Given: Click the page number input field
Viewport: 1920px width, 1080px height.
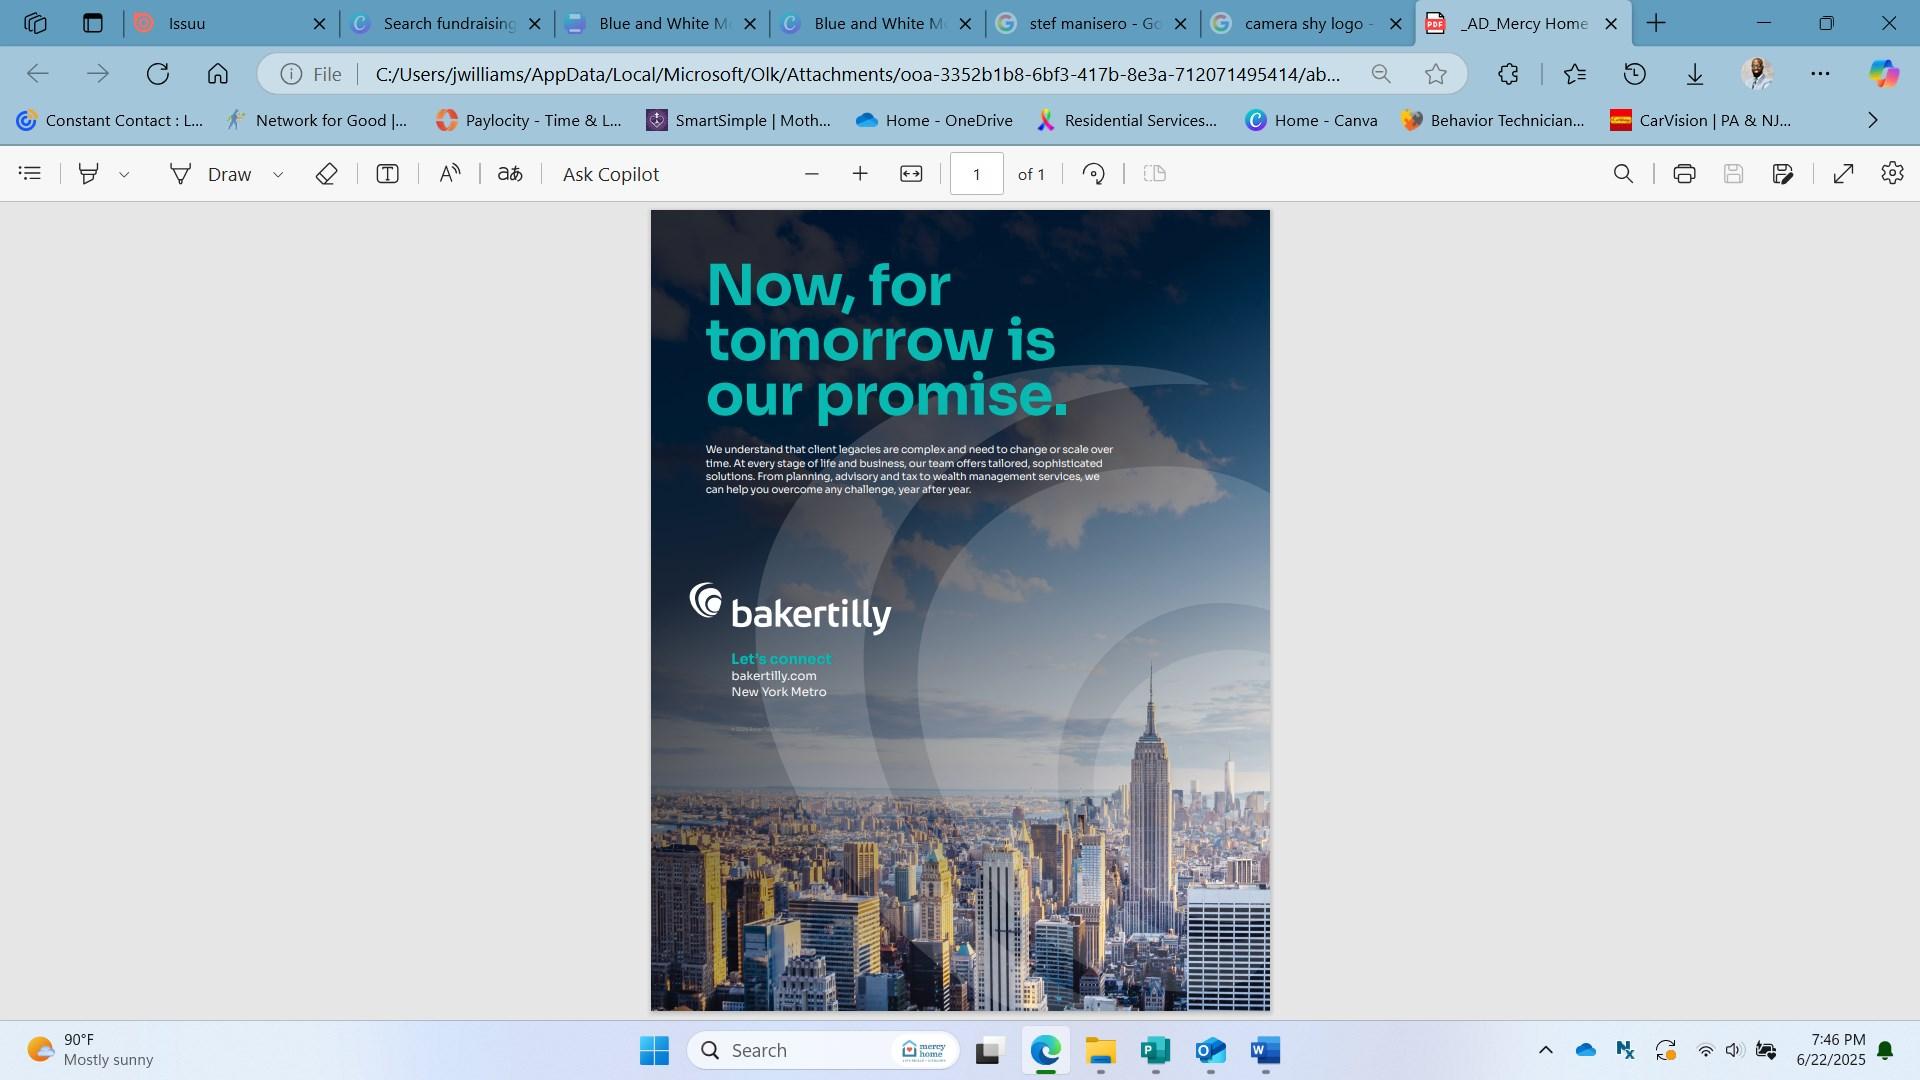Looking at the screenshot, I should [x=976, y=174].
